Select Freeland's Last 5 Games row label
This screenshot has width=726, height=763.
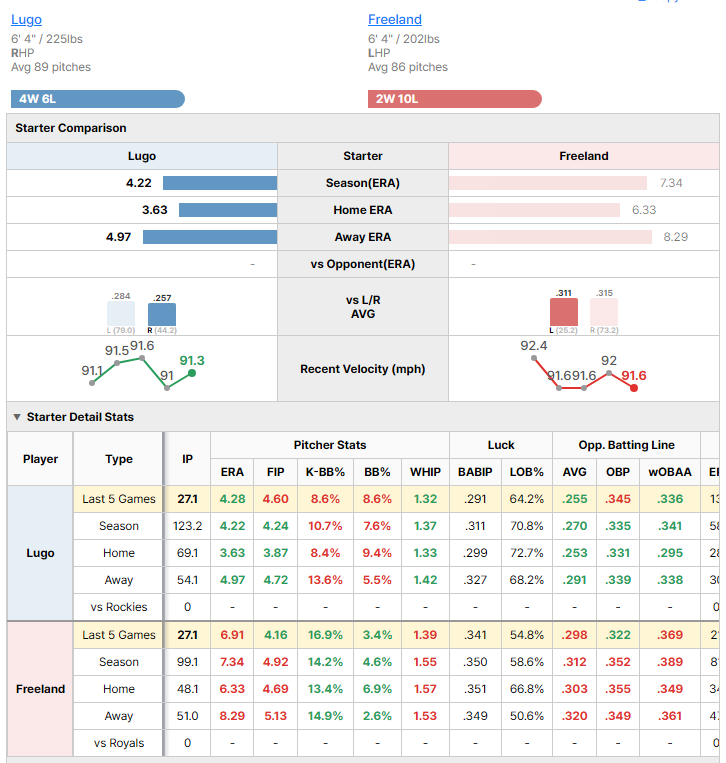coord(119,635)
